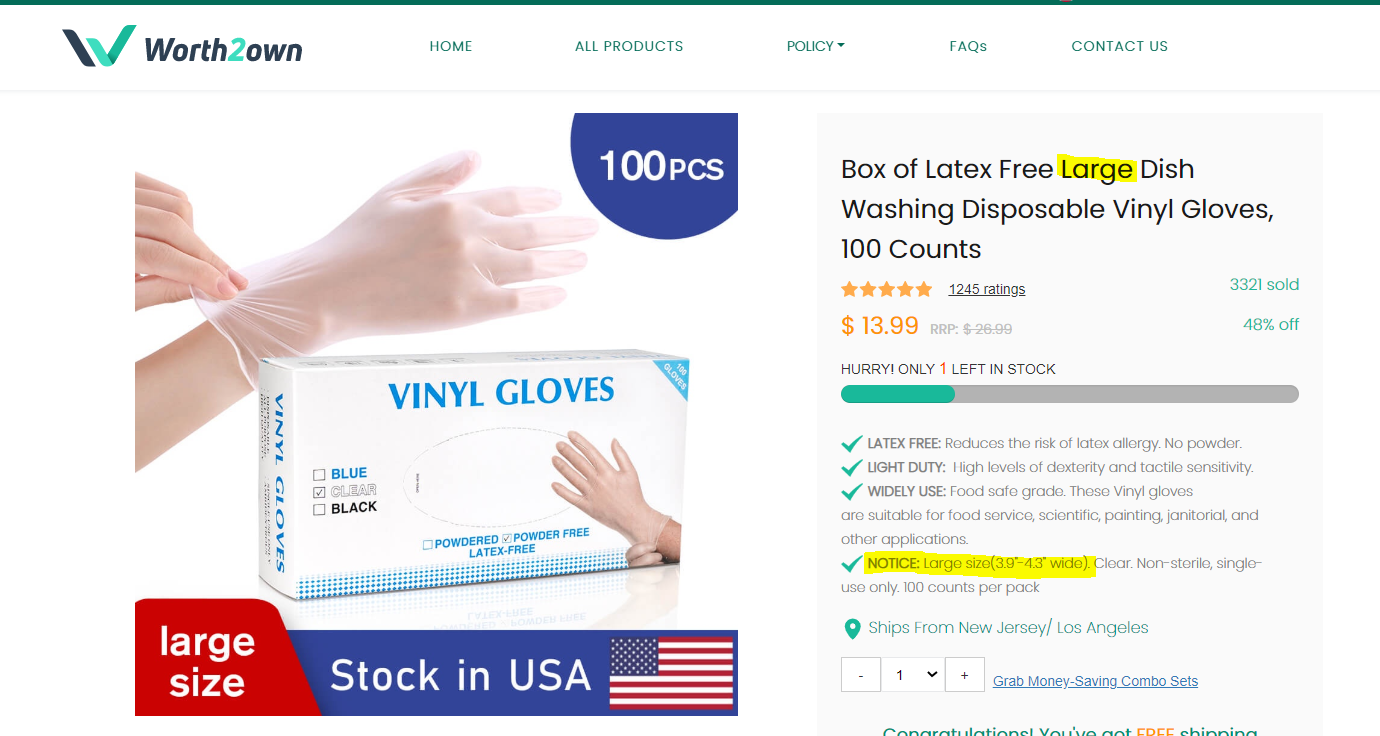
Task: Click the BLACK checkbox on the glove box
Action: [x=320, y=509]
